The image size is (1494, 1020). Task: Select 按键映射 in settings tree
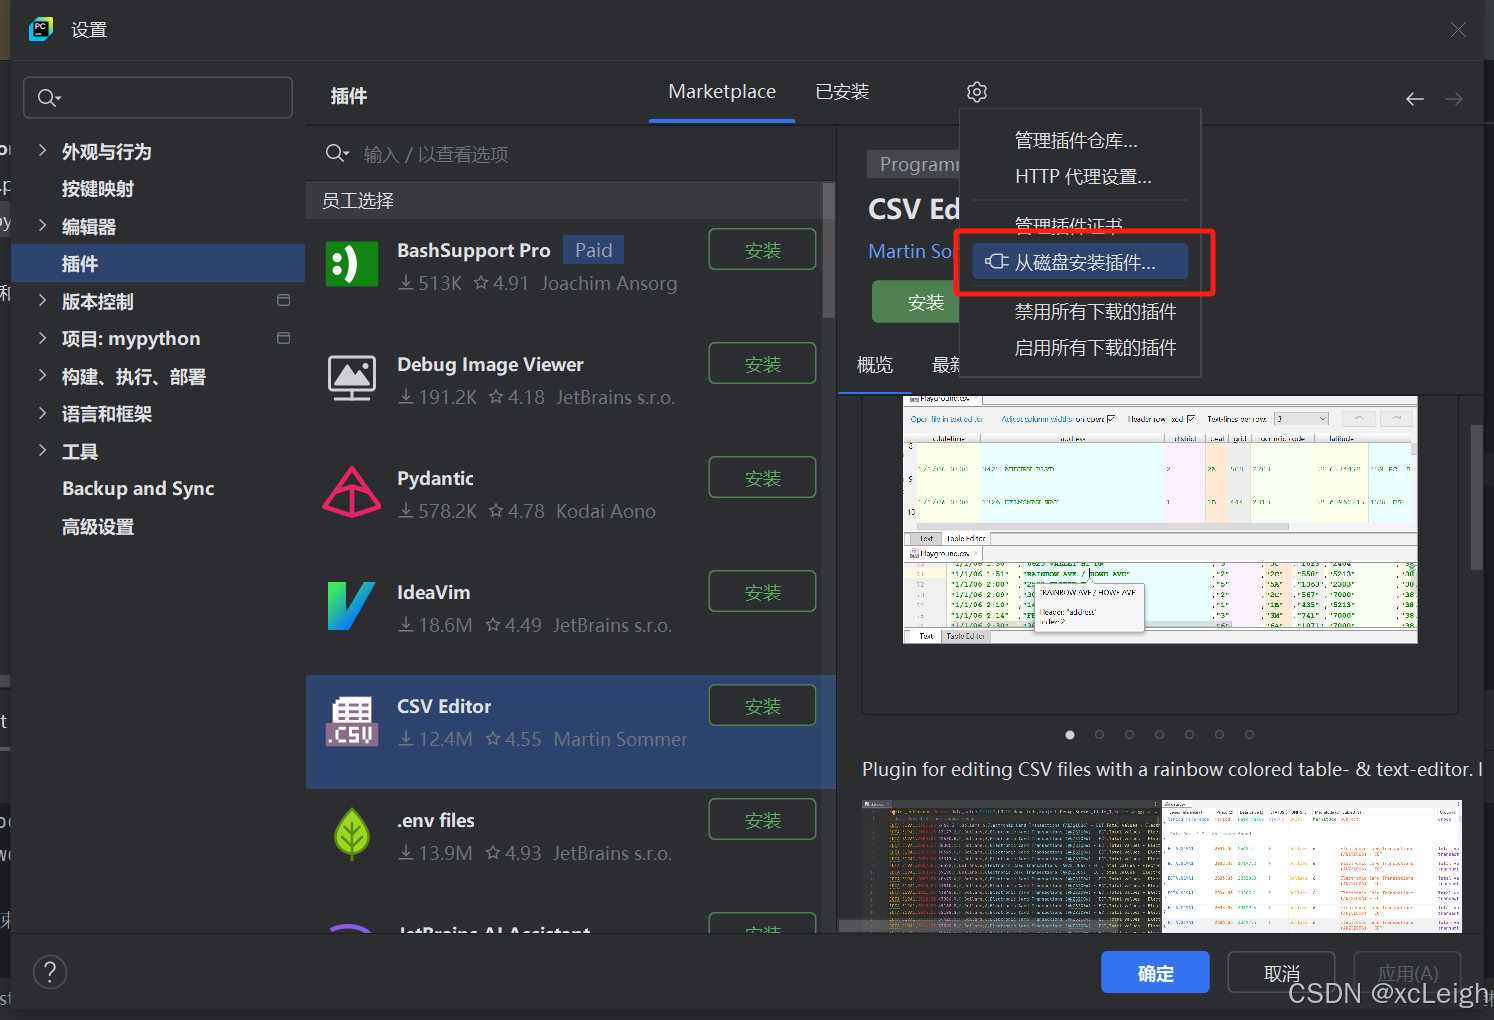(98, 189)
